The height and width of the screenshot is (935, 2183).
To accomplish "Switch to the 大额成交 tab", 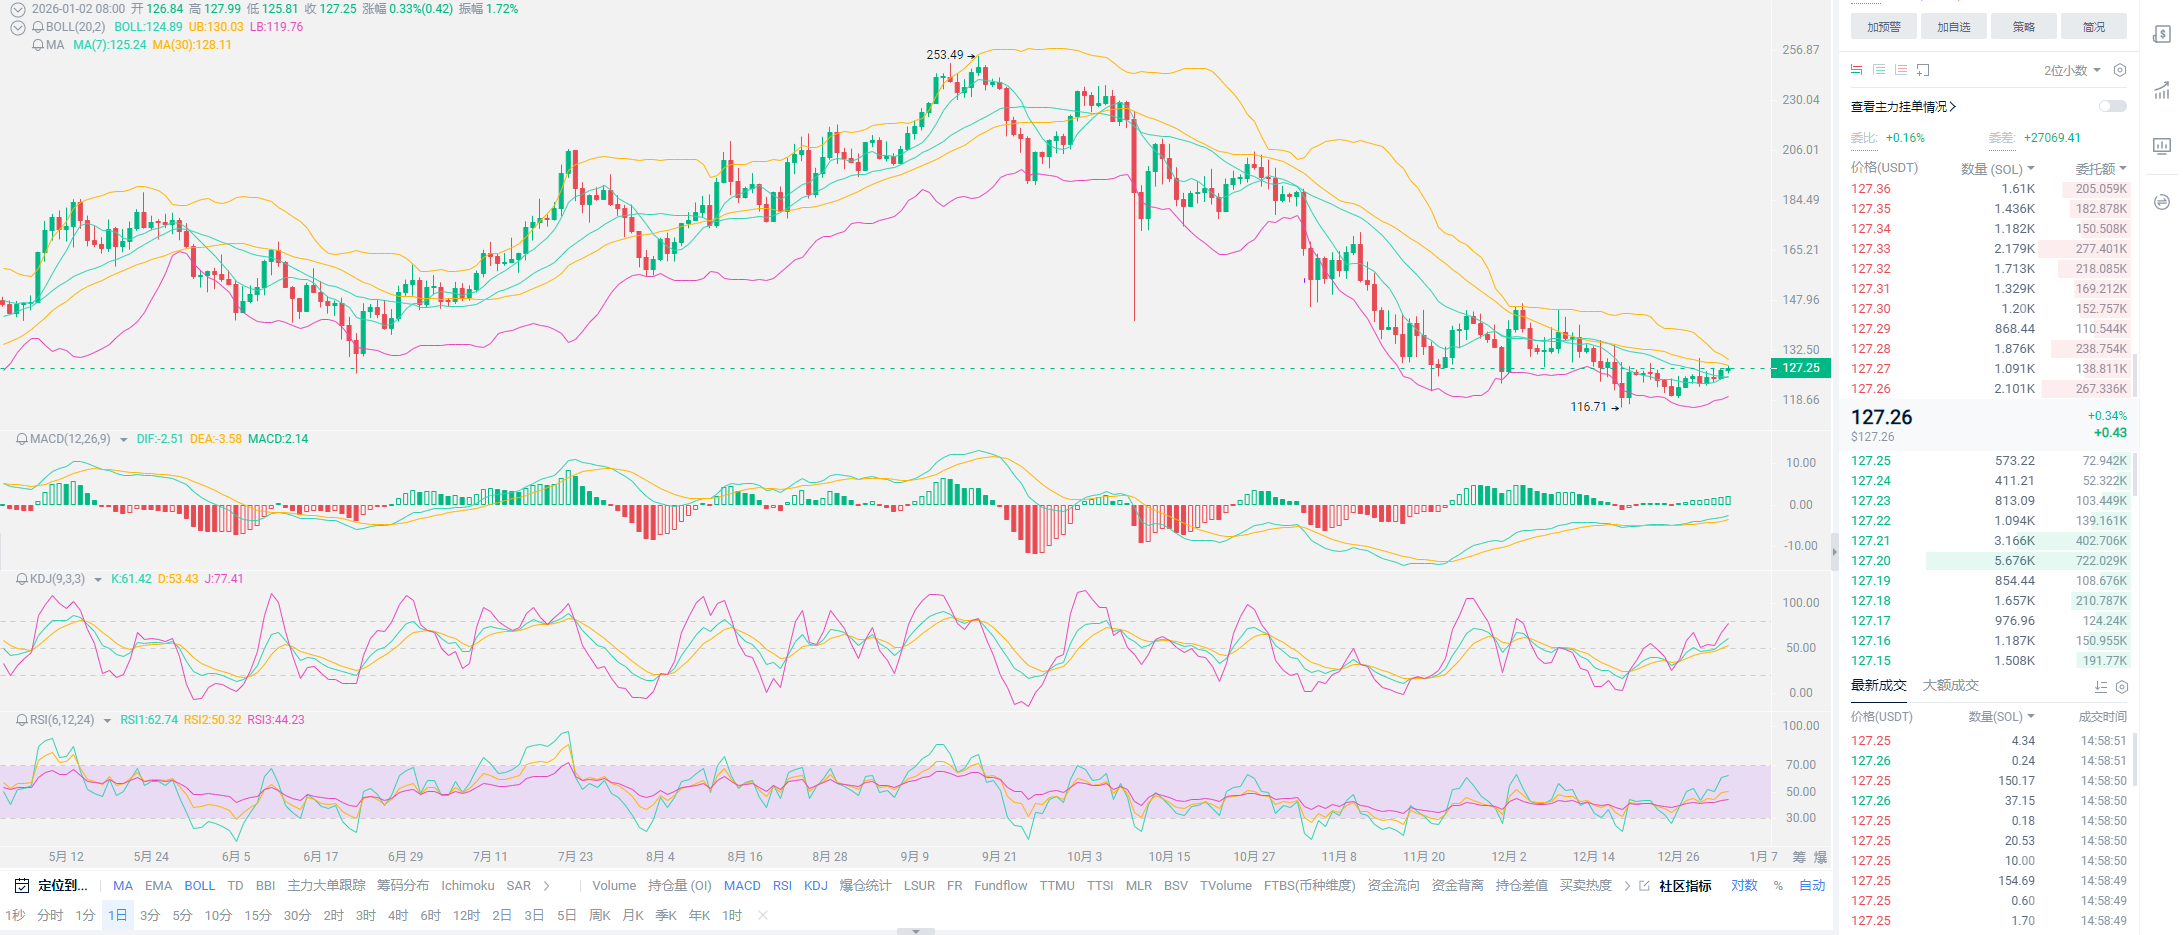I will [1950, 686].
